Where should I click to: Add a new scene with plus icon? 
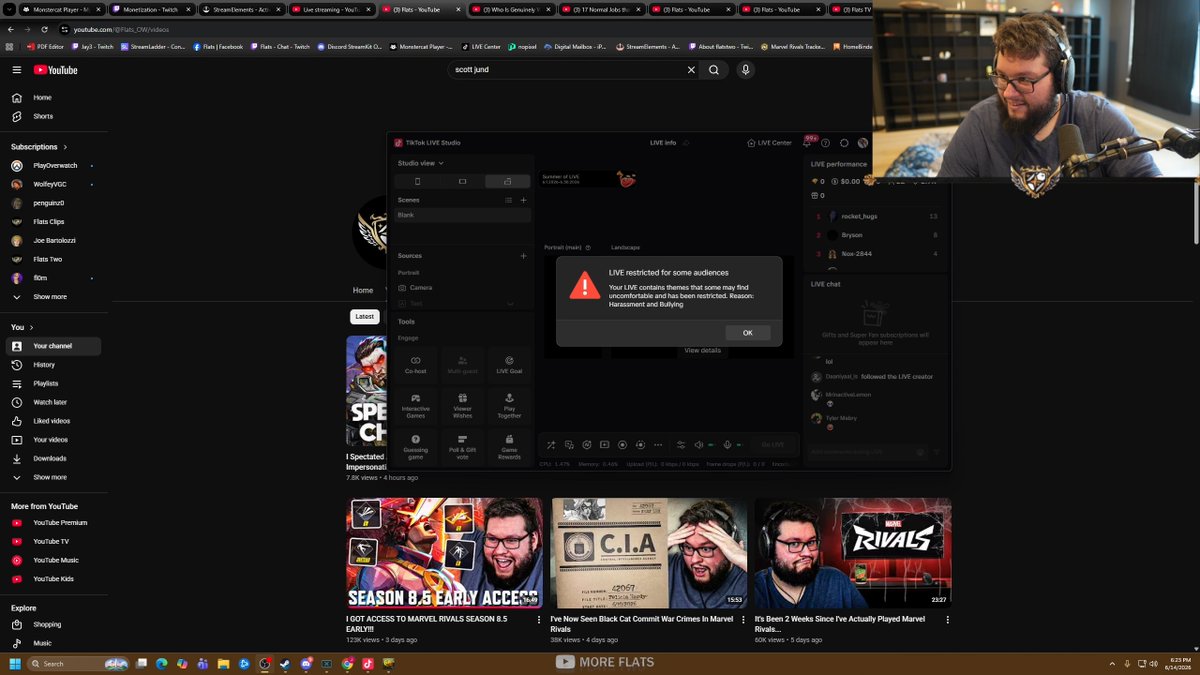pyautogui.click(x=523, y=200)
